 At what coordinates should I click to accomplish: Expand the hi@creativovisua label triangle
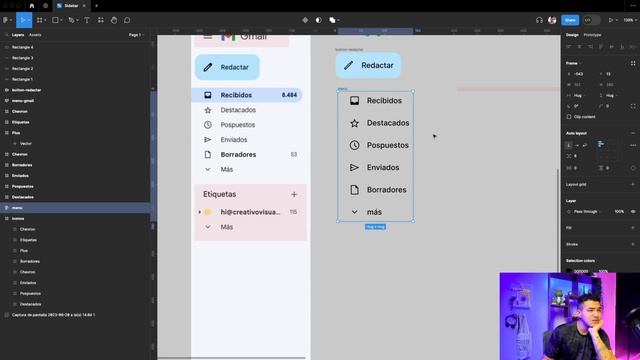(x=200, y=212)
